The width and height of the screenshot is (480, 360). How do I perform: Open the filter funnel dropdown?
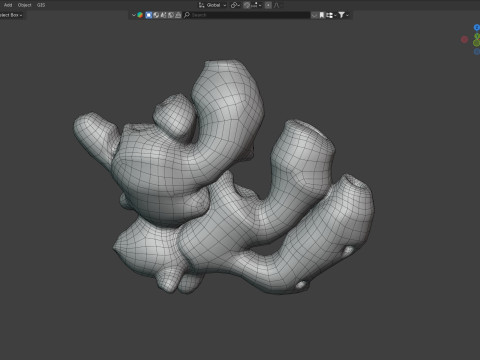(343, 15)
